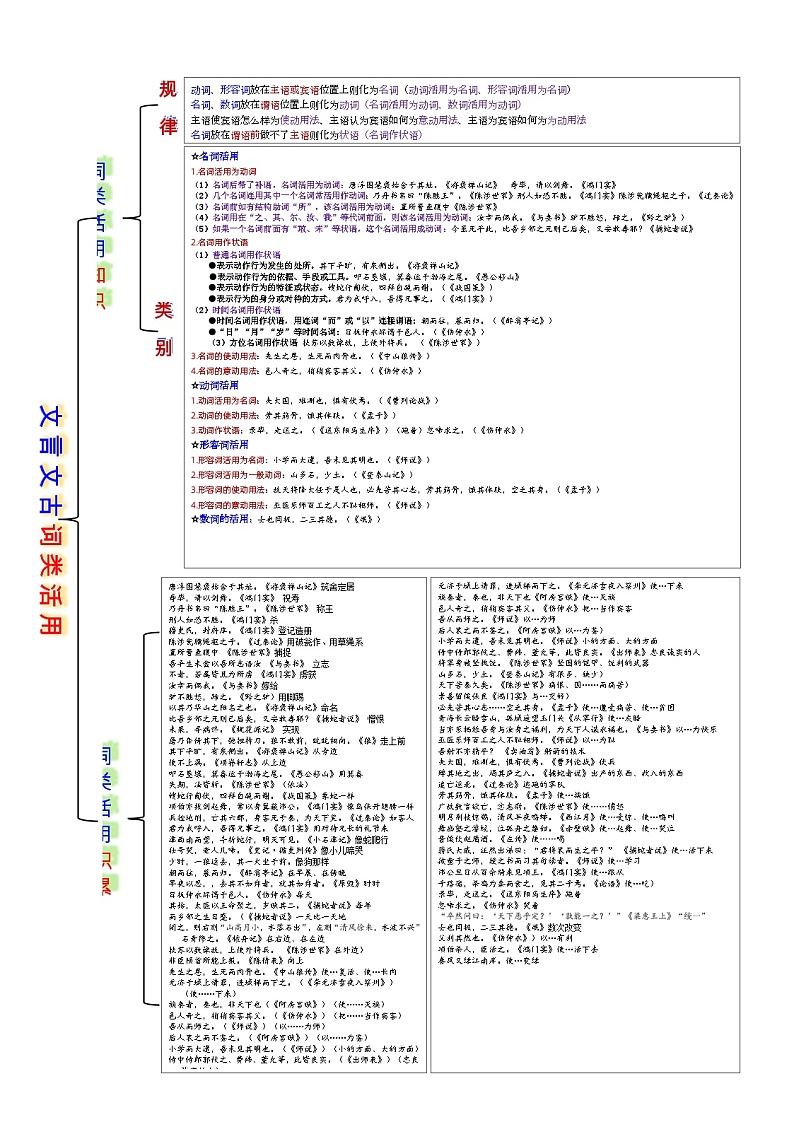Screen dimensions: 794x1122
Task: Click the red 规律 label
Action: (x=167, y=108)
